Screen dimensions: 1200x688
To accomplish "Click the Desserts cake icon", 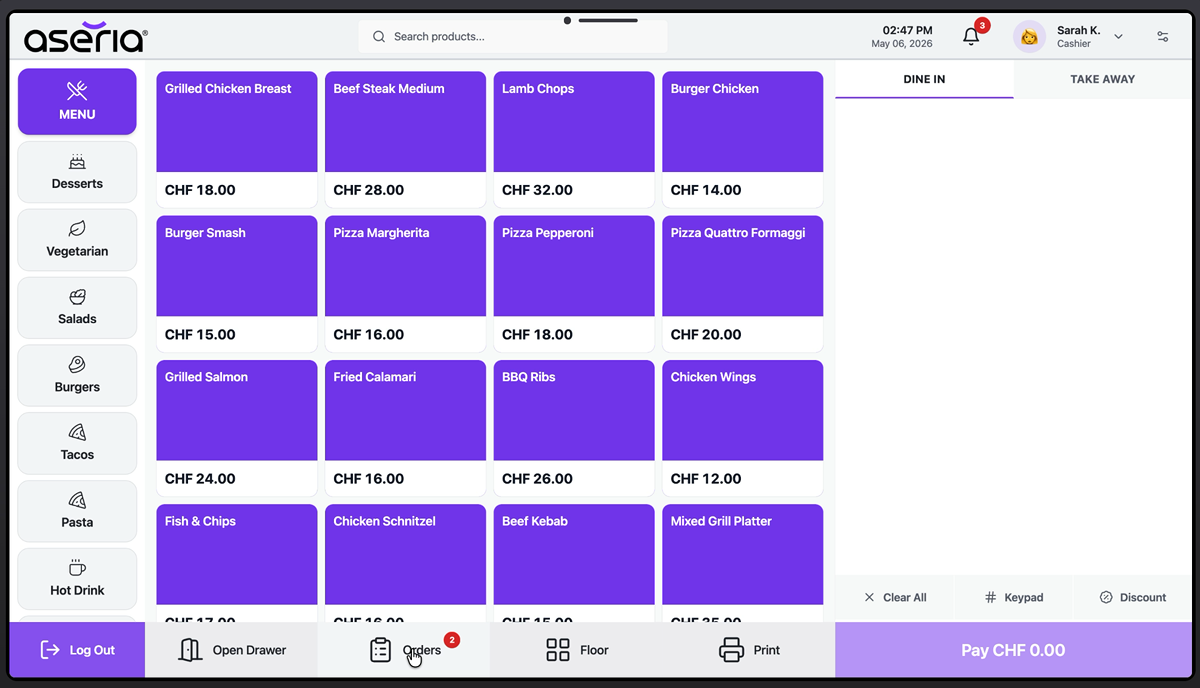I will [77, 162].
